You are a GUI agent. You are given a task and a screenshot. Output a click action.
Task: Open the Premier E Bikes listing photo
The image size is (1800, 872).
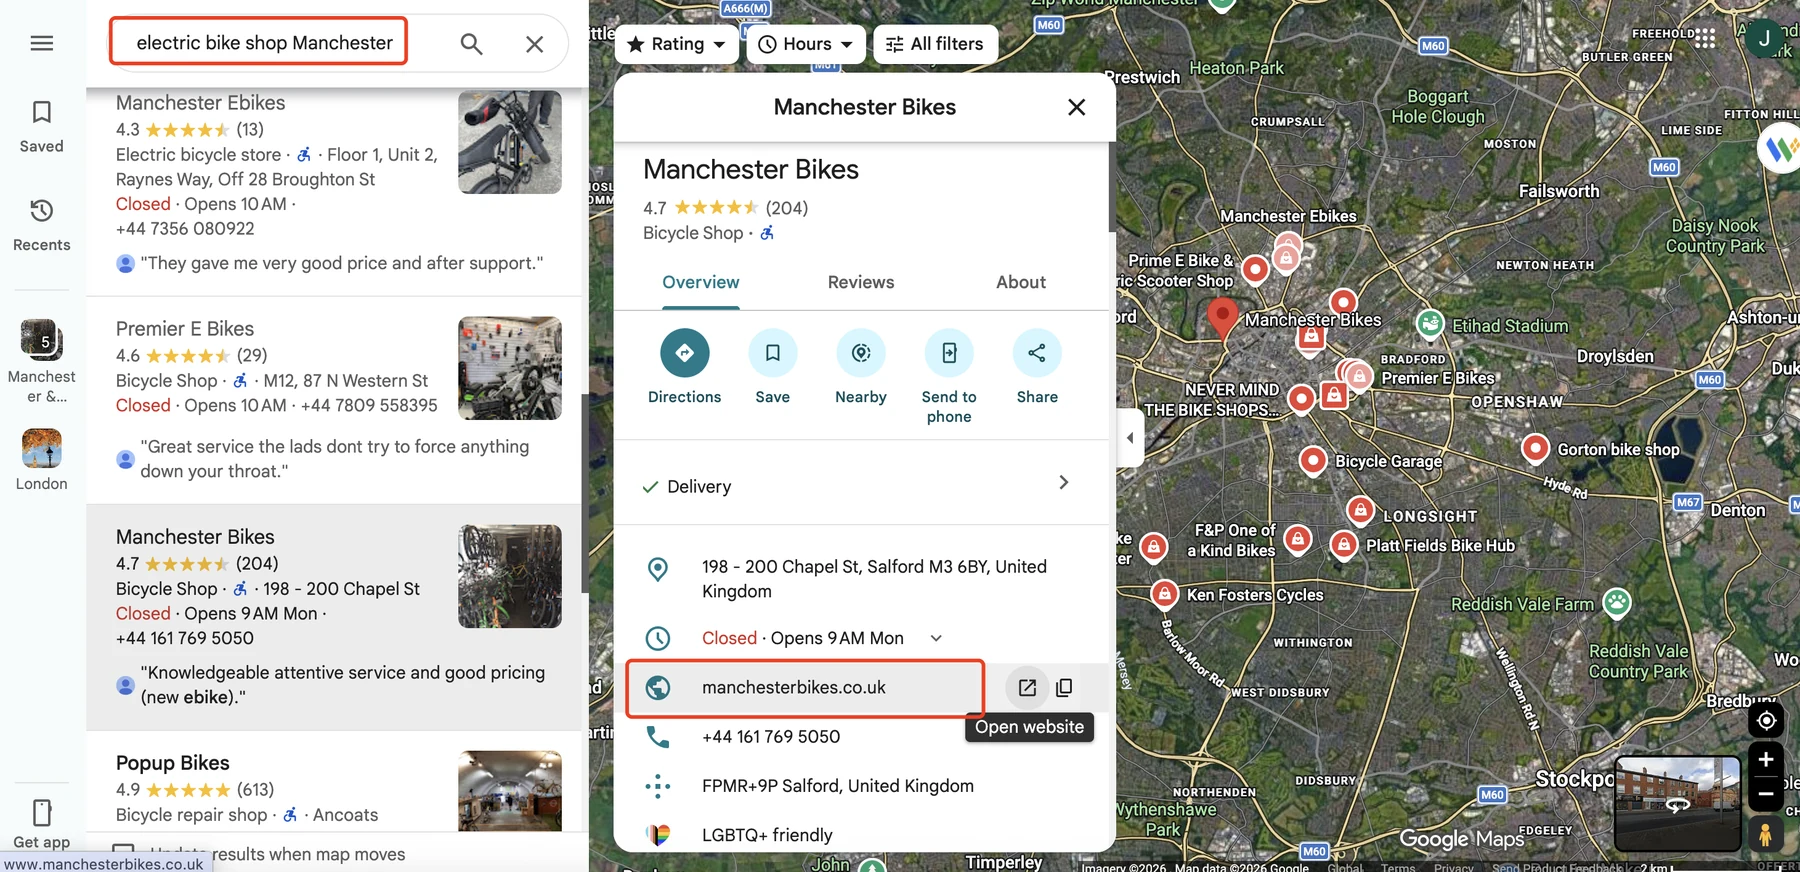point(510,368)
